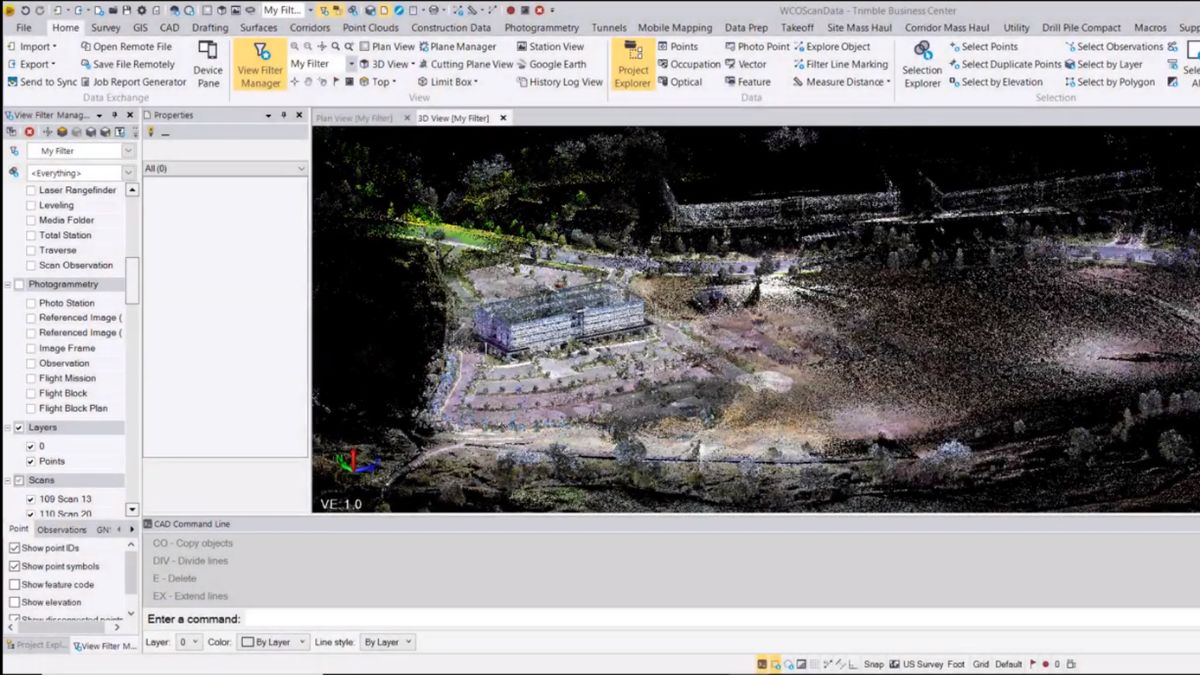The image size is (1200, 675).
Task: Open the View Filter Manager ribbon button
Action: (x=260, y=64)
